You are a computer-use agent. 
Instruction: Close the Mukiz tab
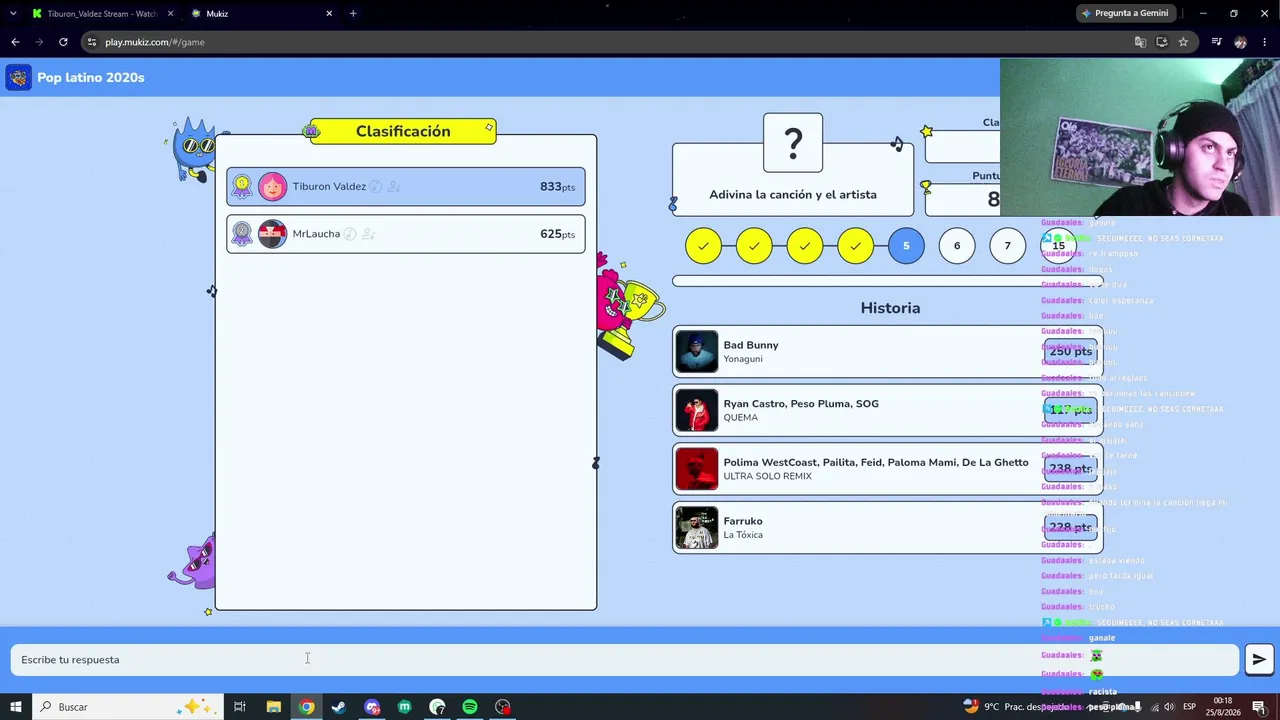[x=329, y=14]
